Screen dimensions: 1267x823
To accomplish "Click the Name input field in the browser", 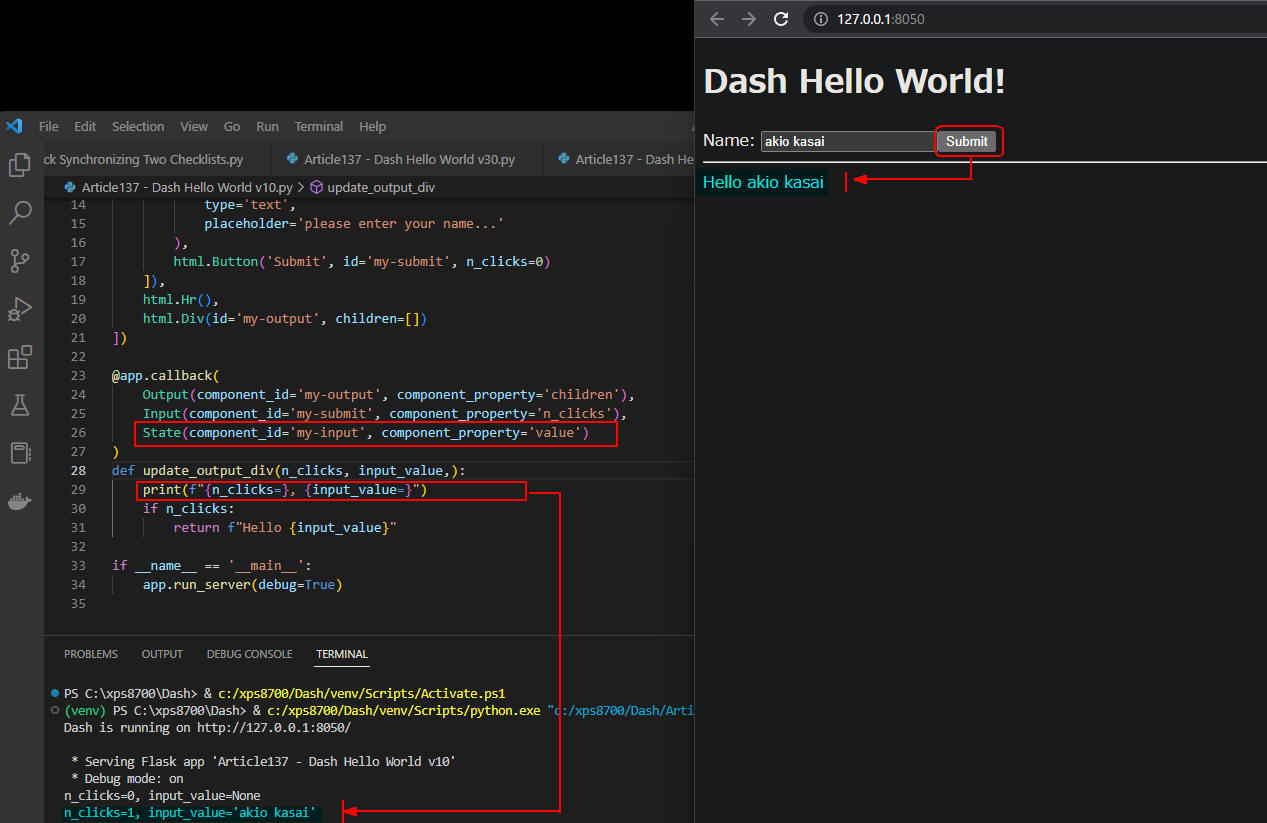I will click(x=848, y=142).
